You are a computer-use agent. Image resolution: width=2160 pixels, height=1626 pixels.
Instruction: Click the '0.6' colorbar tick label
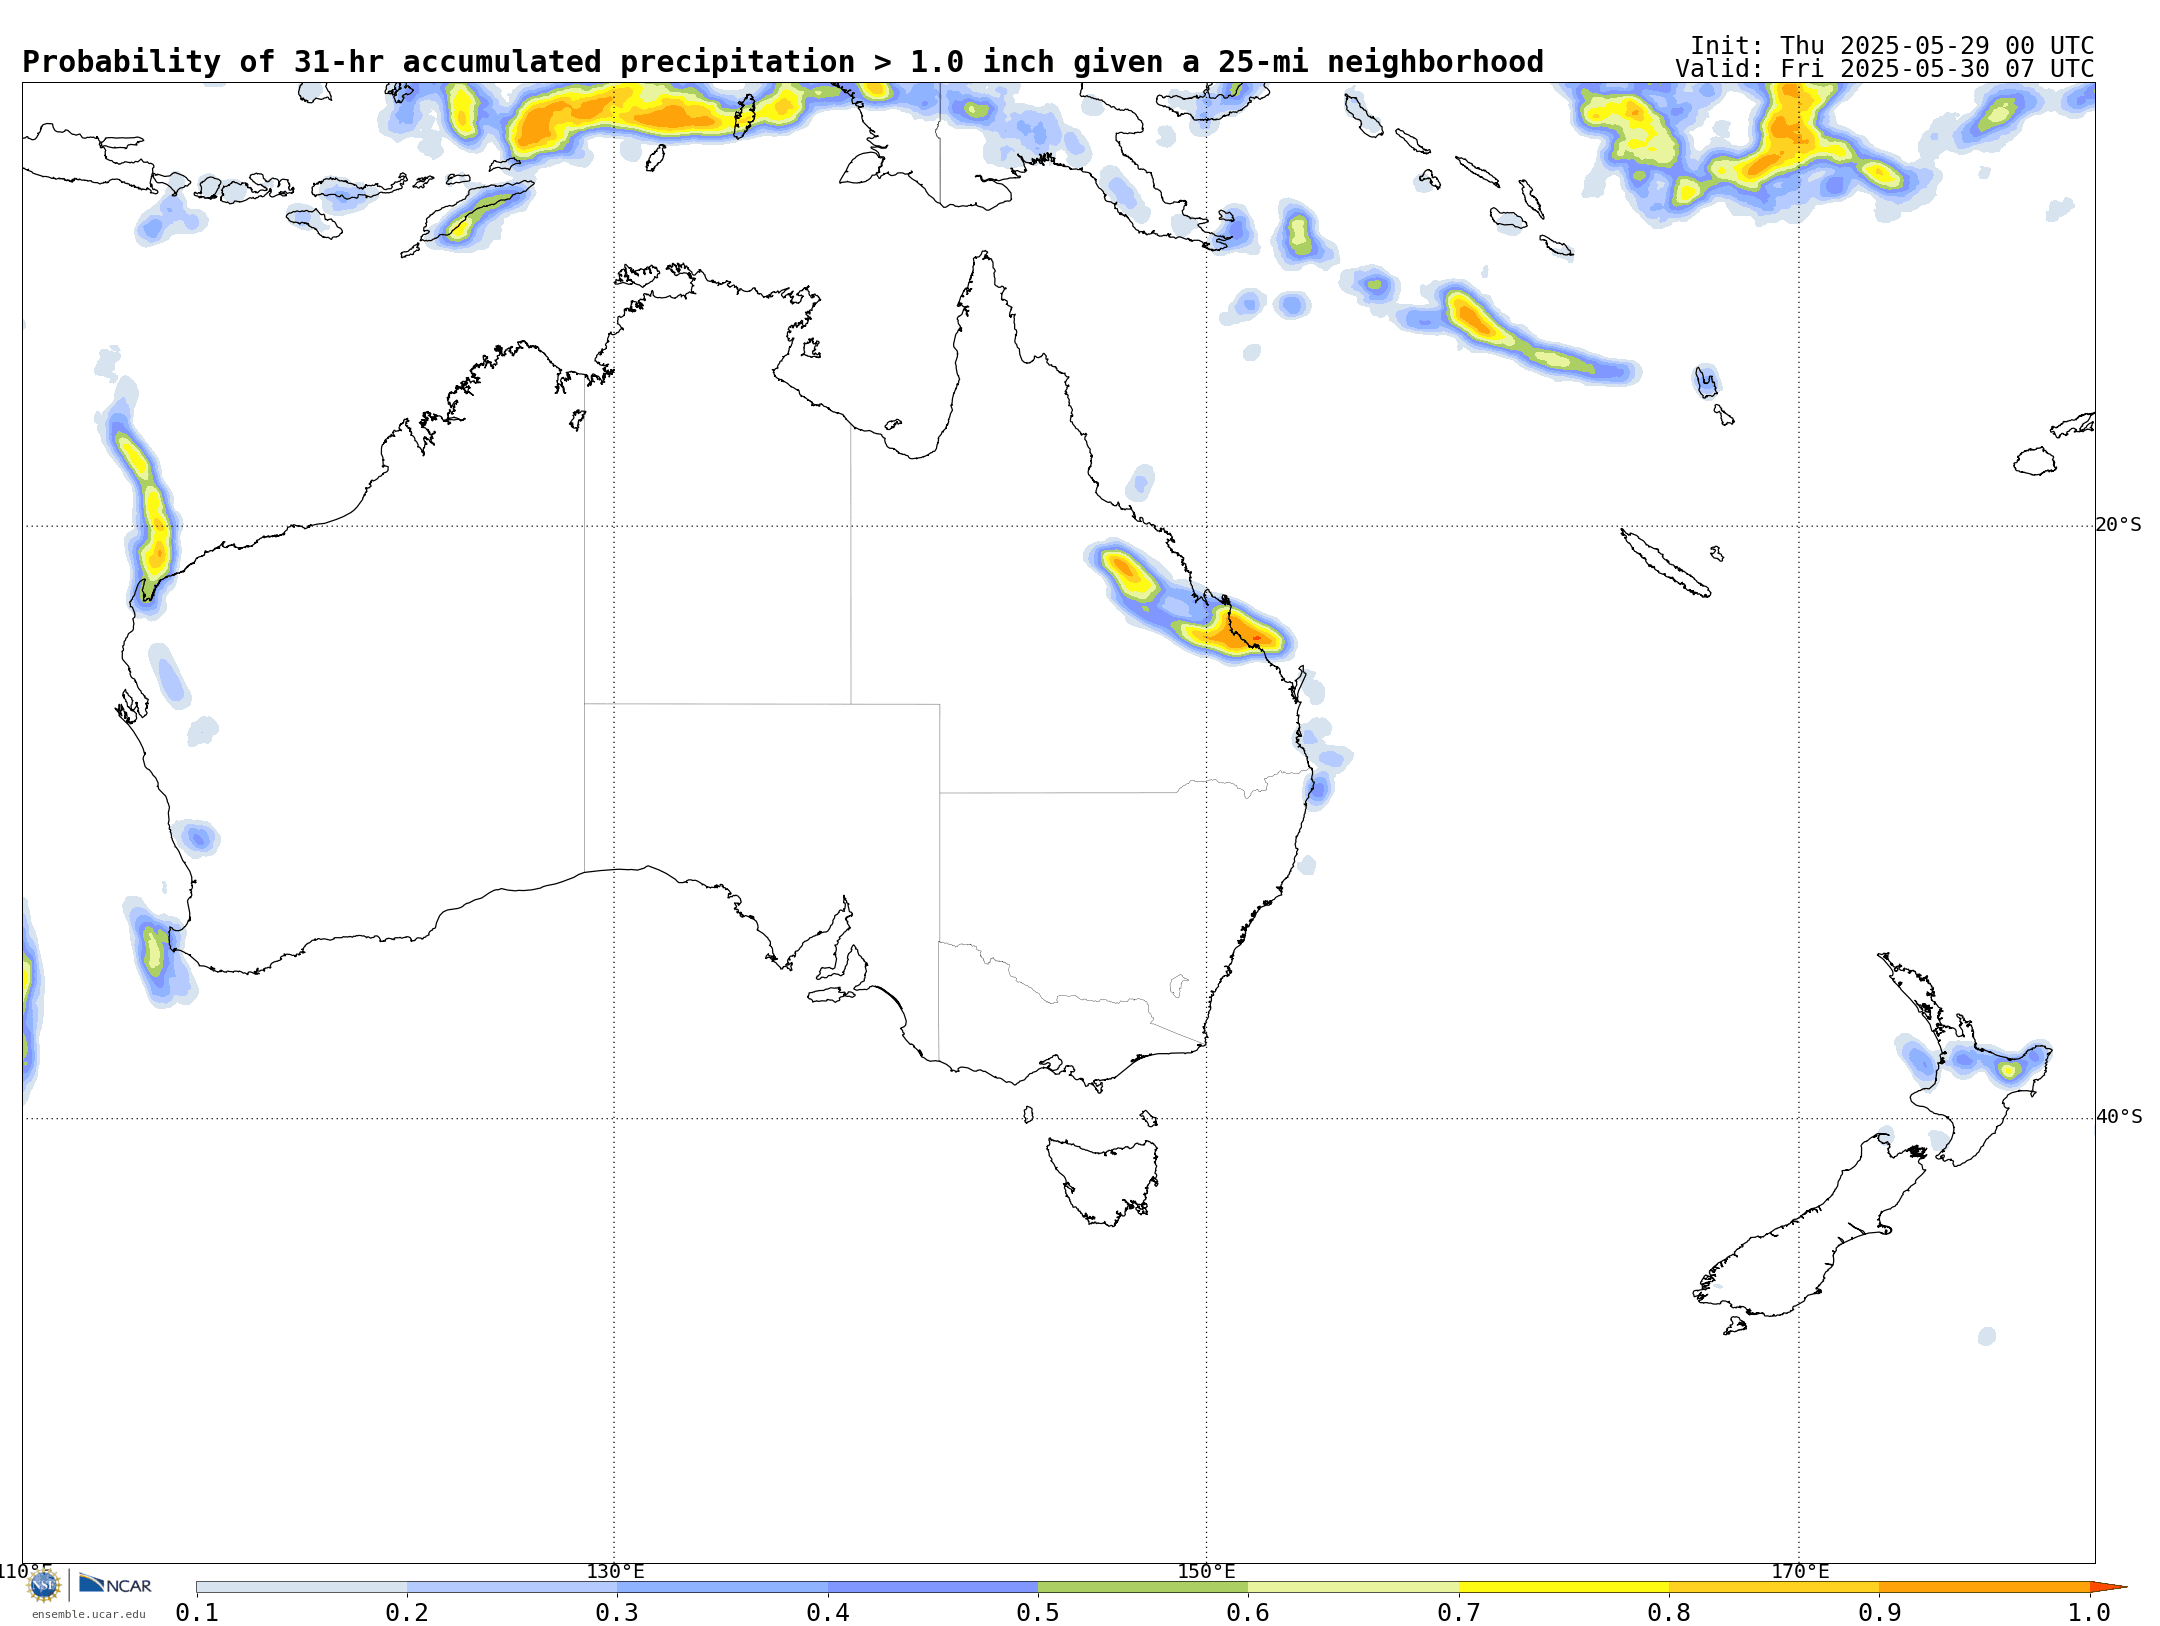[x=1248, y=1613]
